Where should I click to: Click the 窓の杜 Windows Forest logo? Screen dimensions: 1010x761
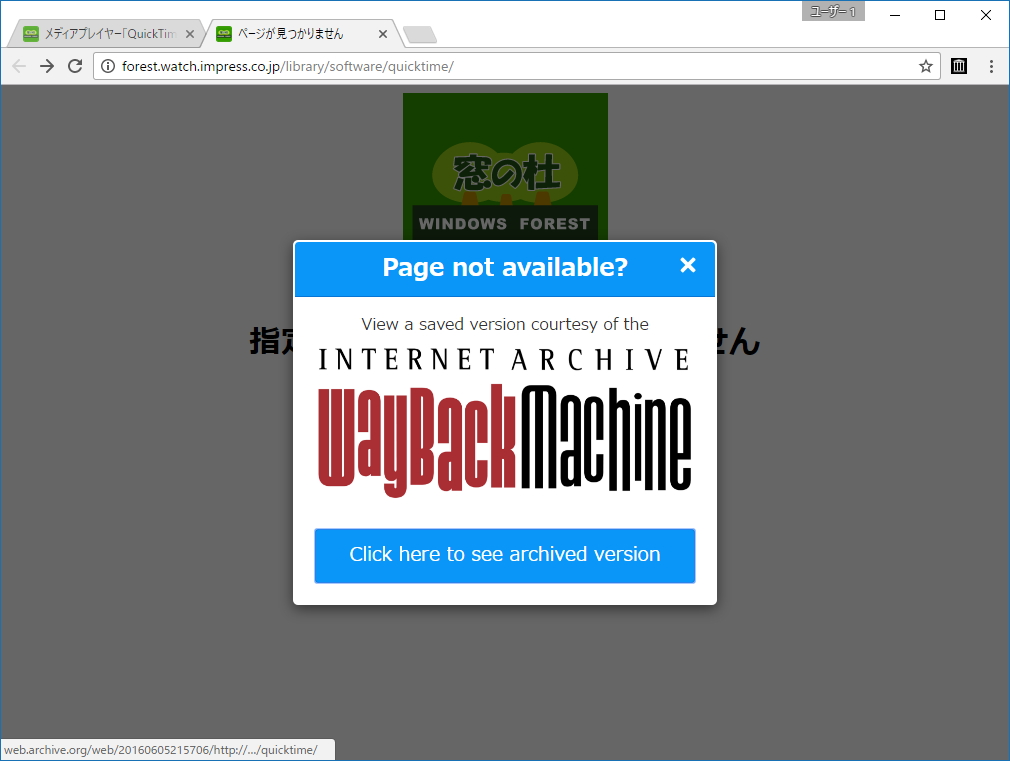point(504,165)
